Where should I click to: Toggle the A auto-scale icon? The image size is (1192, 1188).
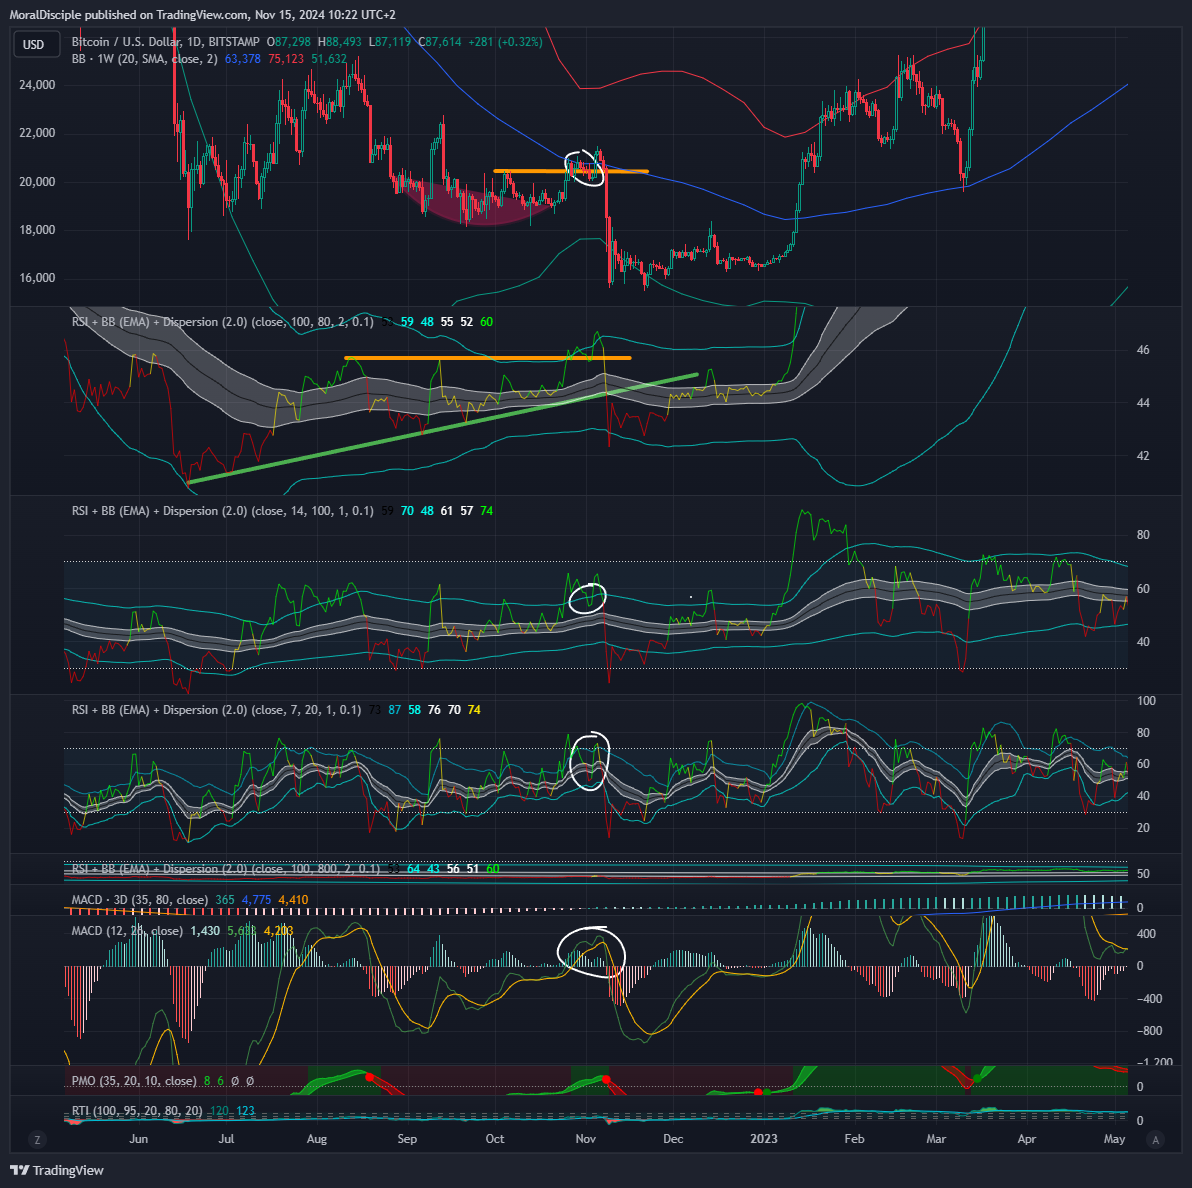click(1156, 1139)
